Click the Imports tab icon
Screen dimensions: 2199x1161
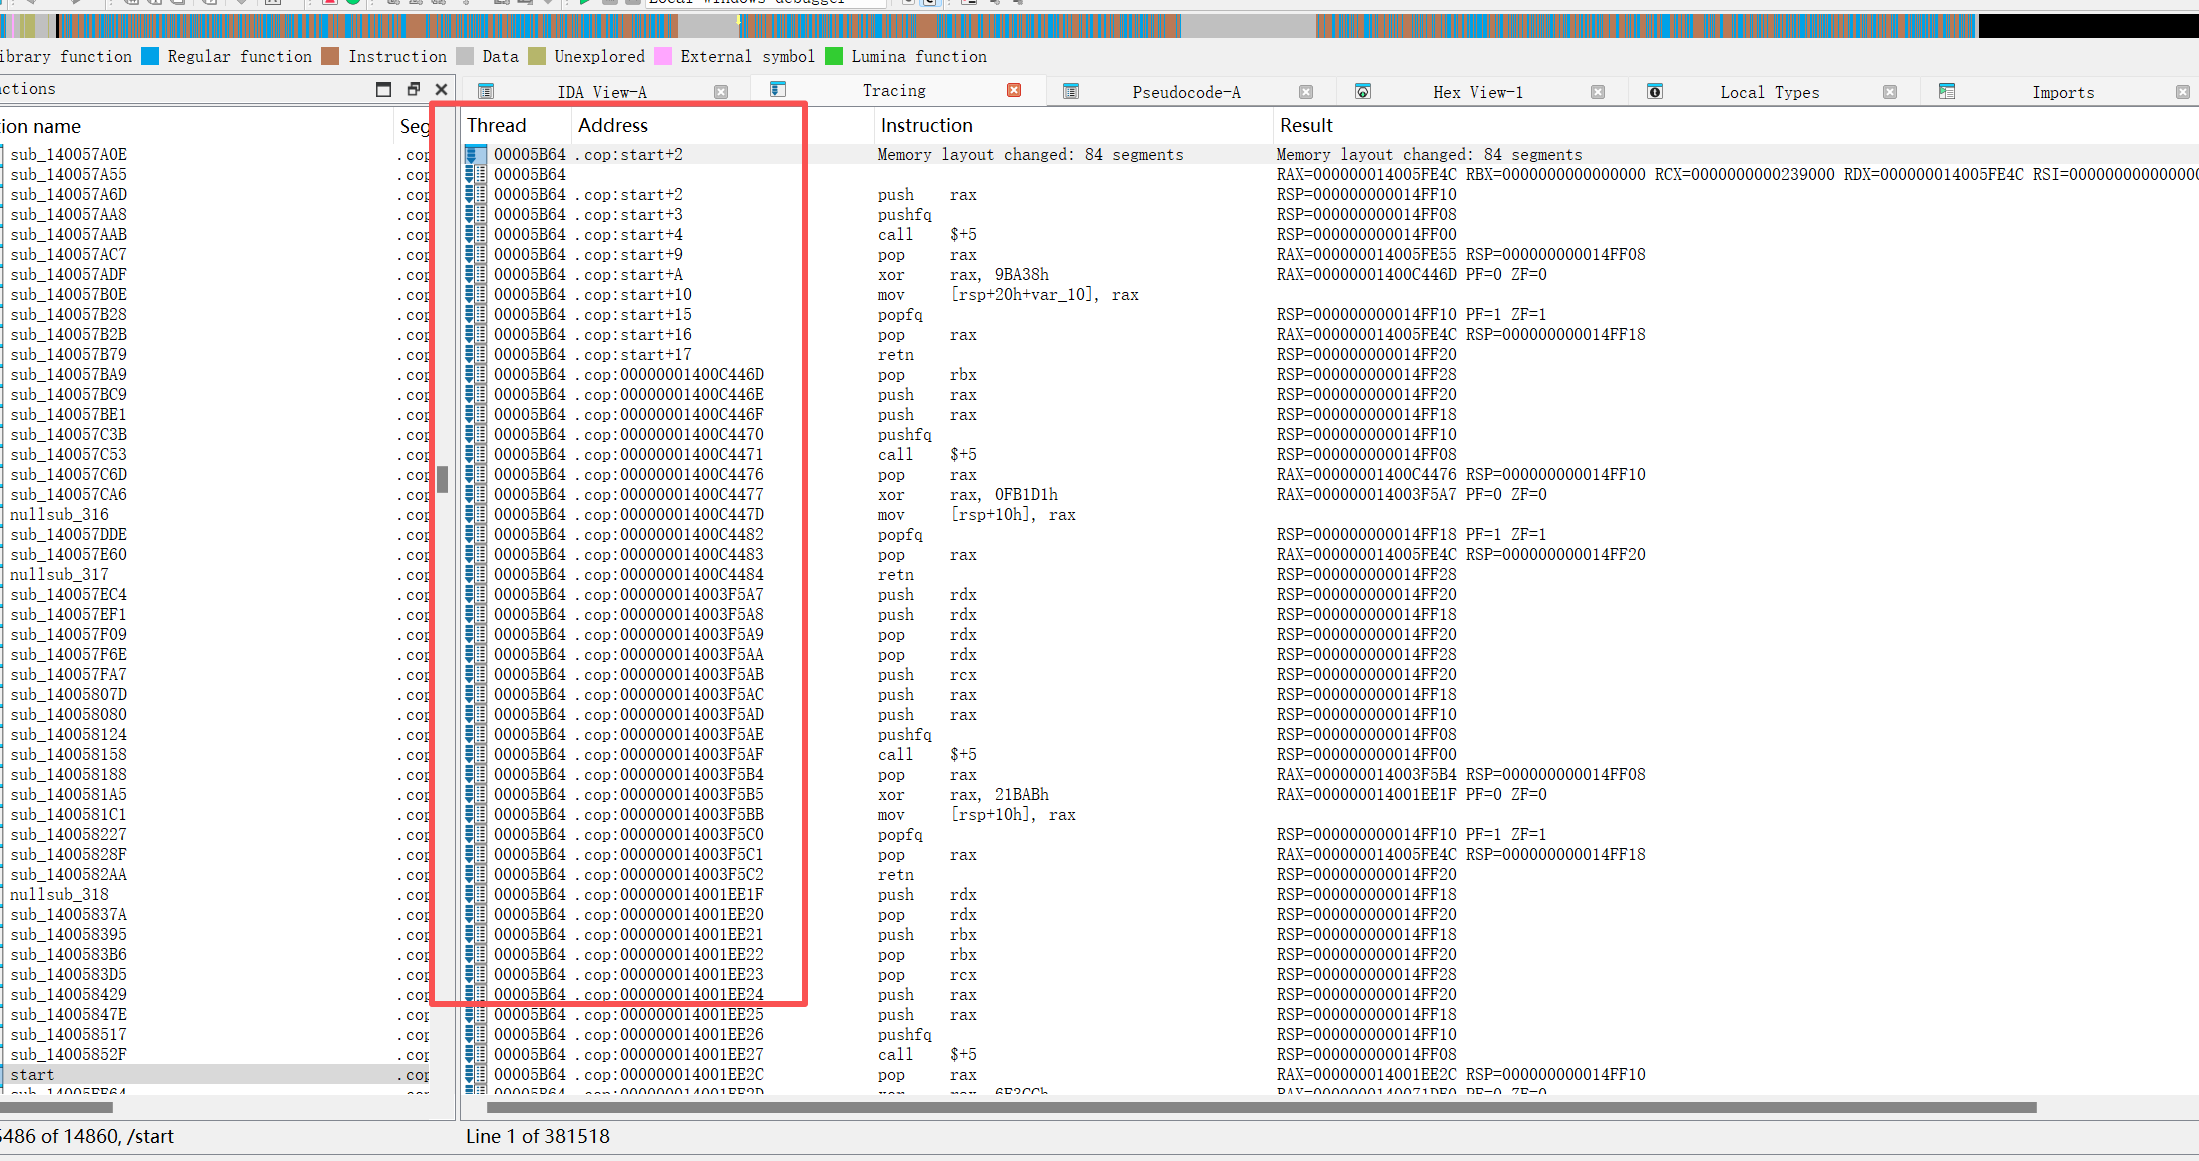pyautogui.click(x=1947, y=92)
